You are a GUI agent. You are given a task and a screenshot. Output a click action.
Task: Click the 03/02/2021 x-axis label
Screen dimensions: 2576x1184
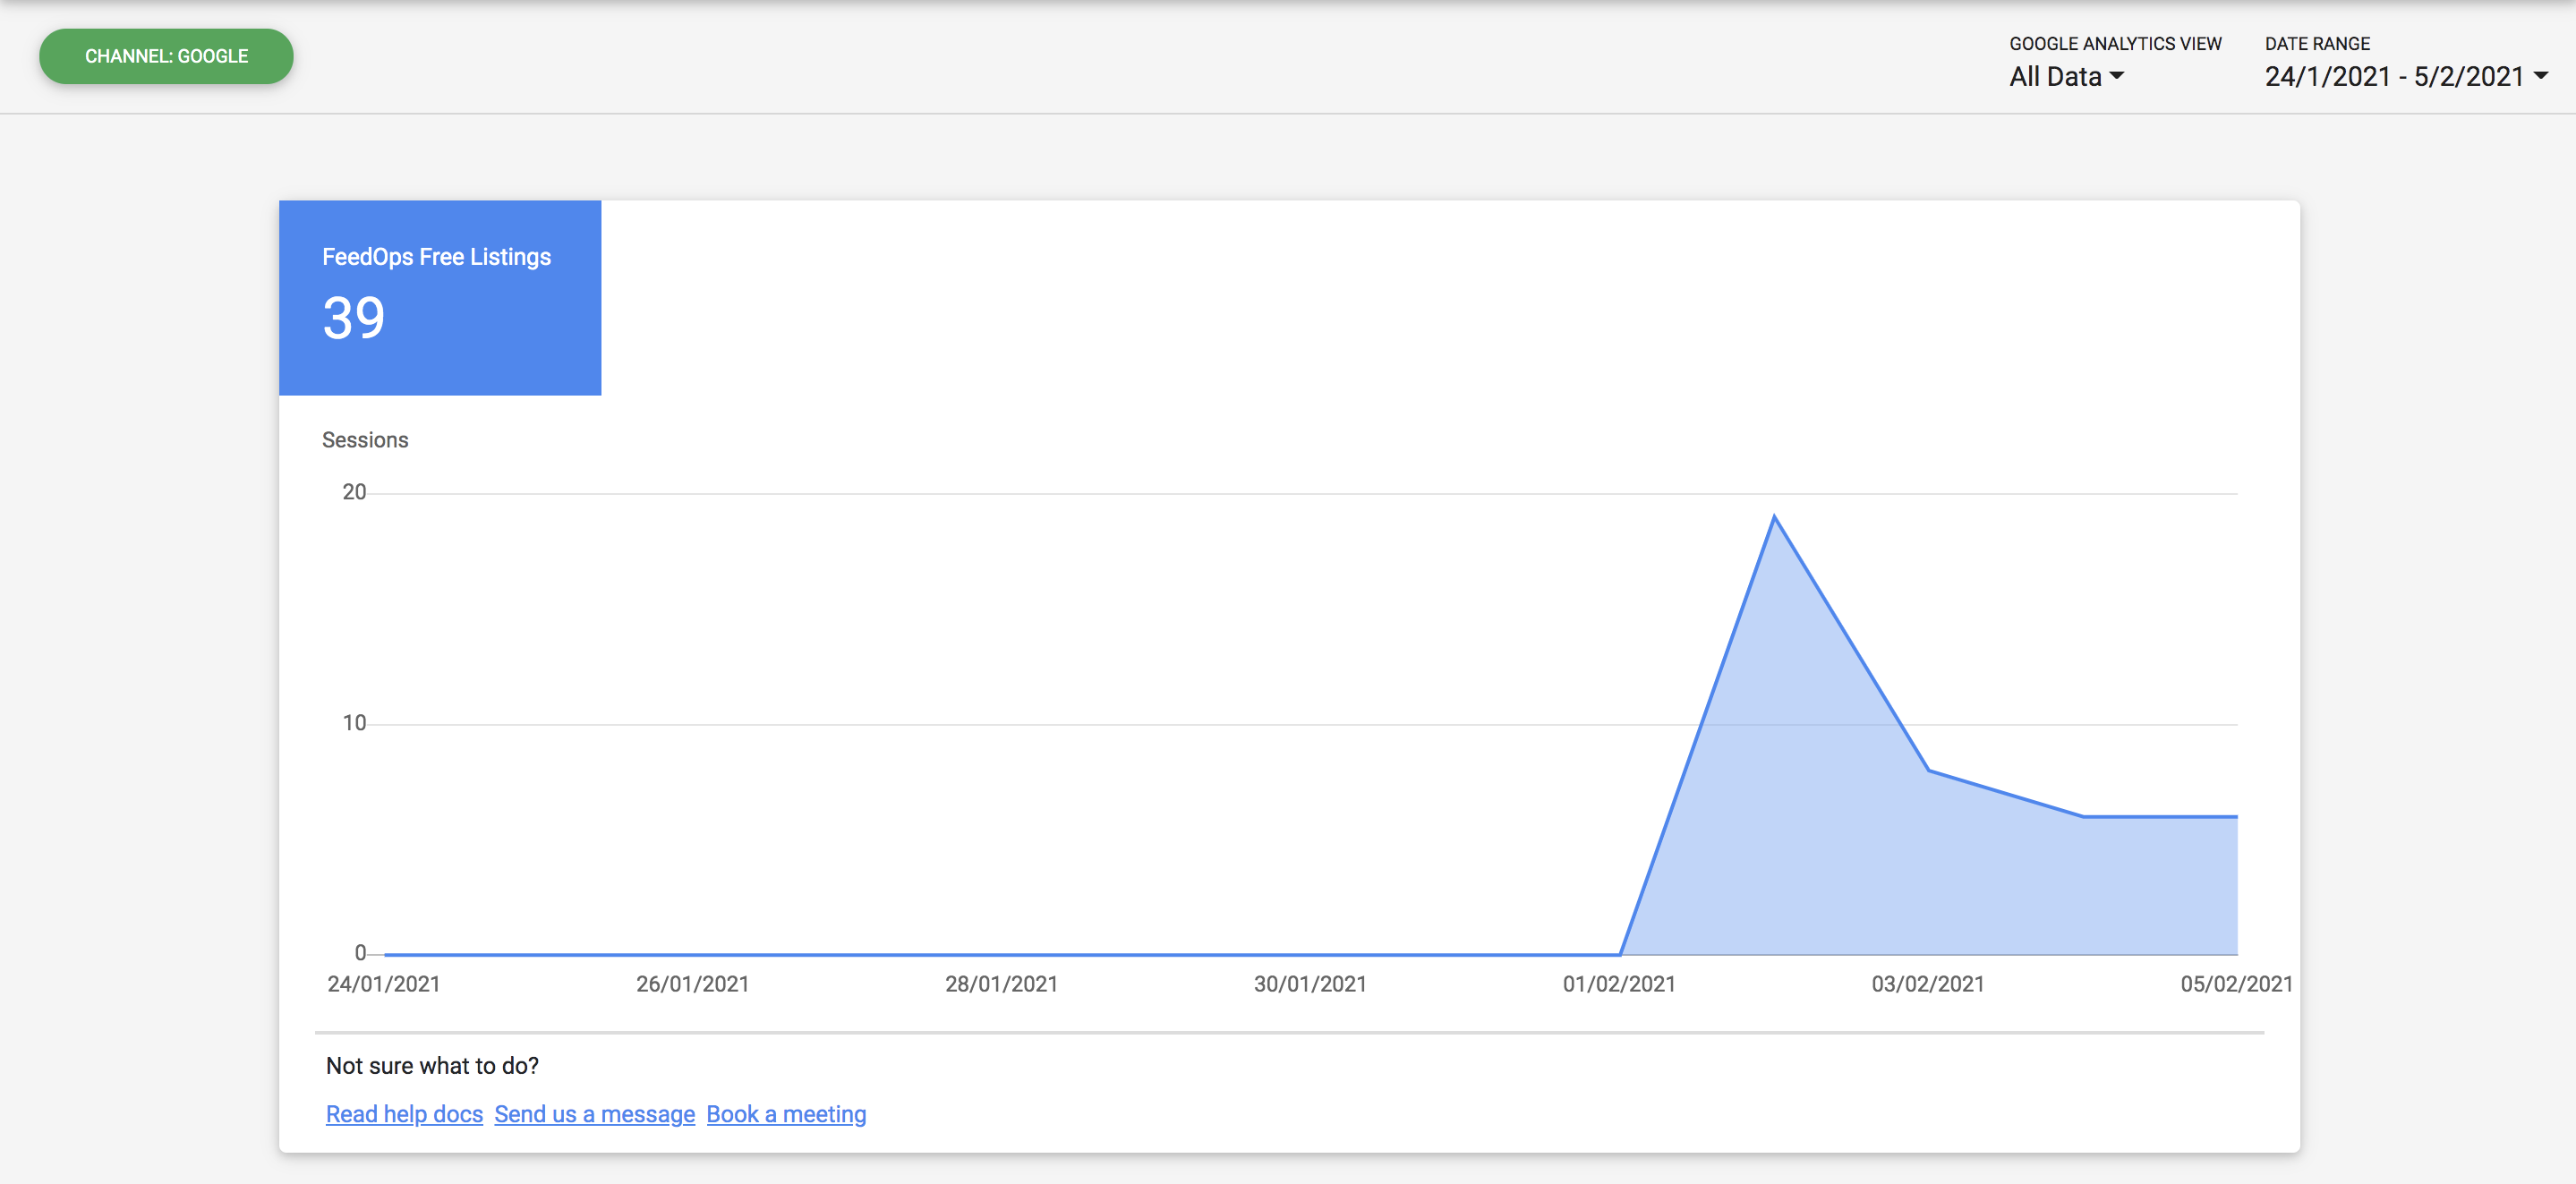click(1928, 984)
